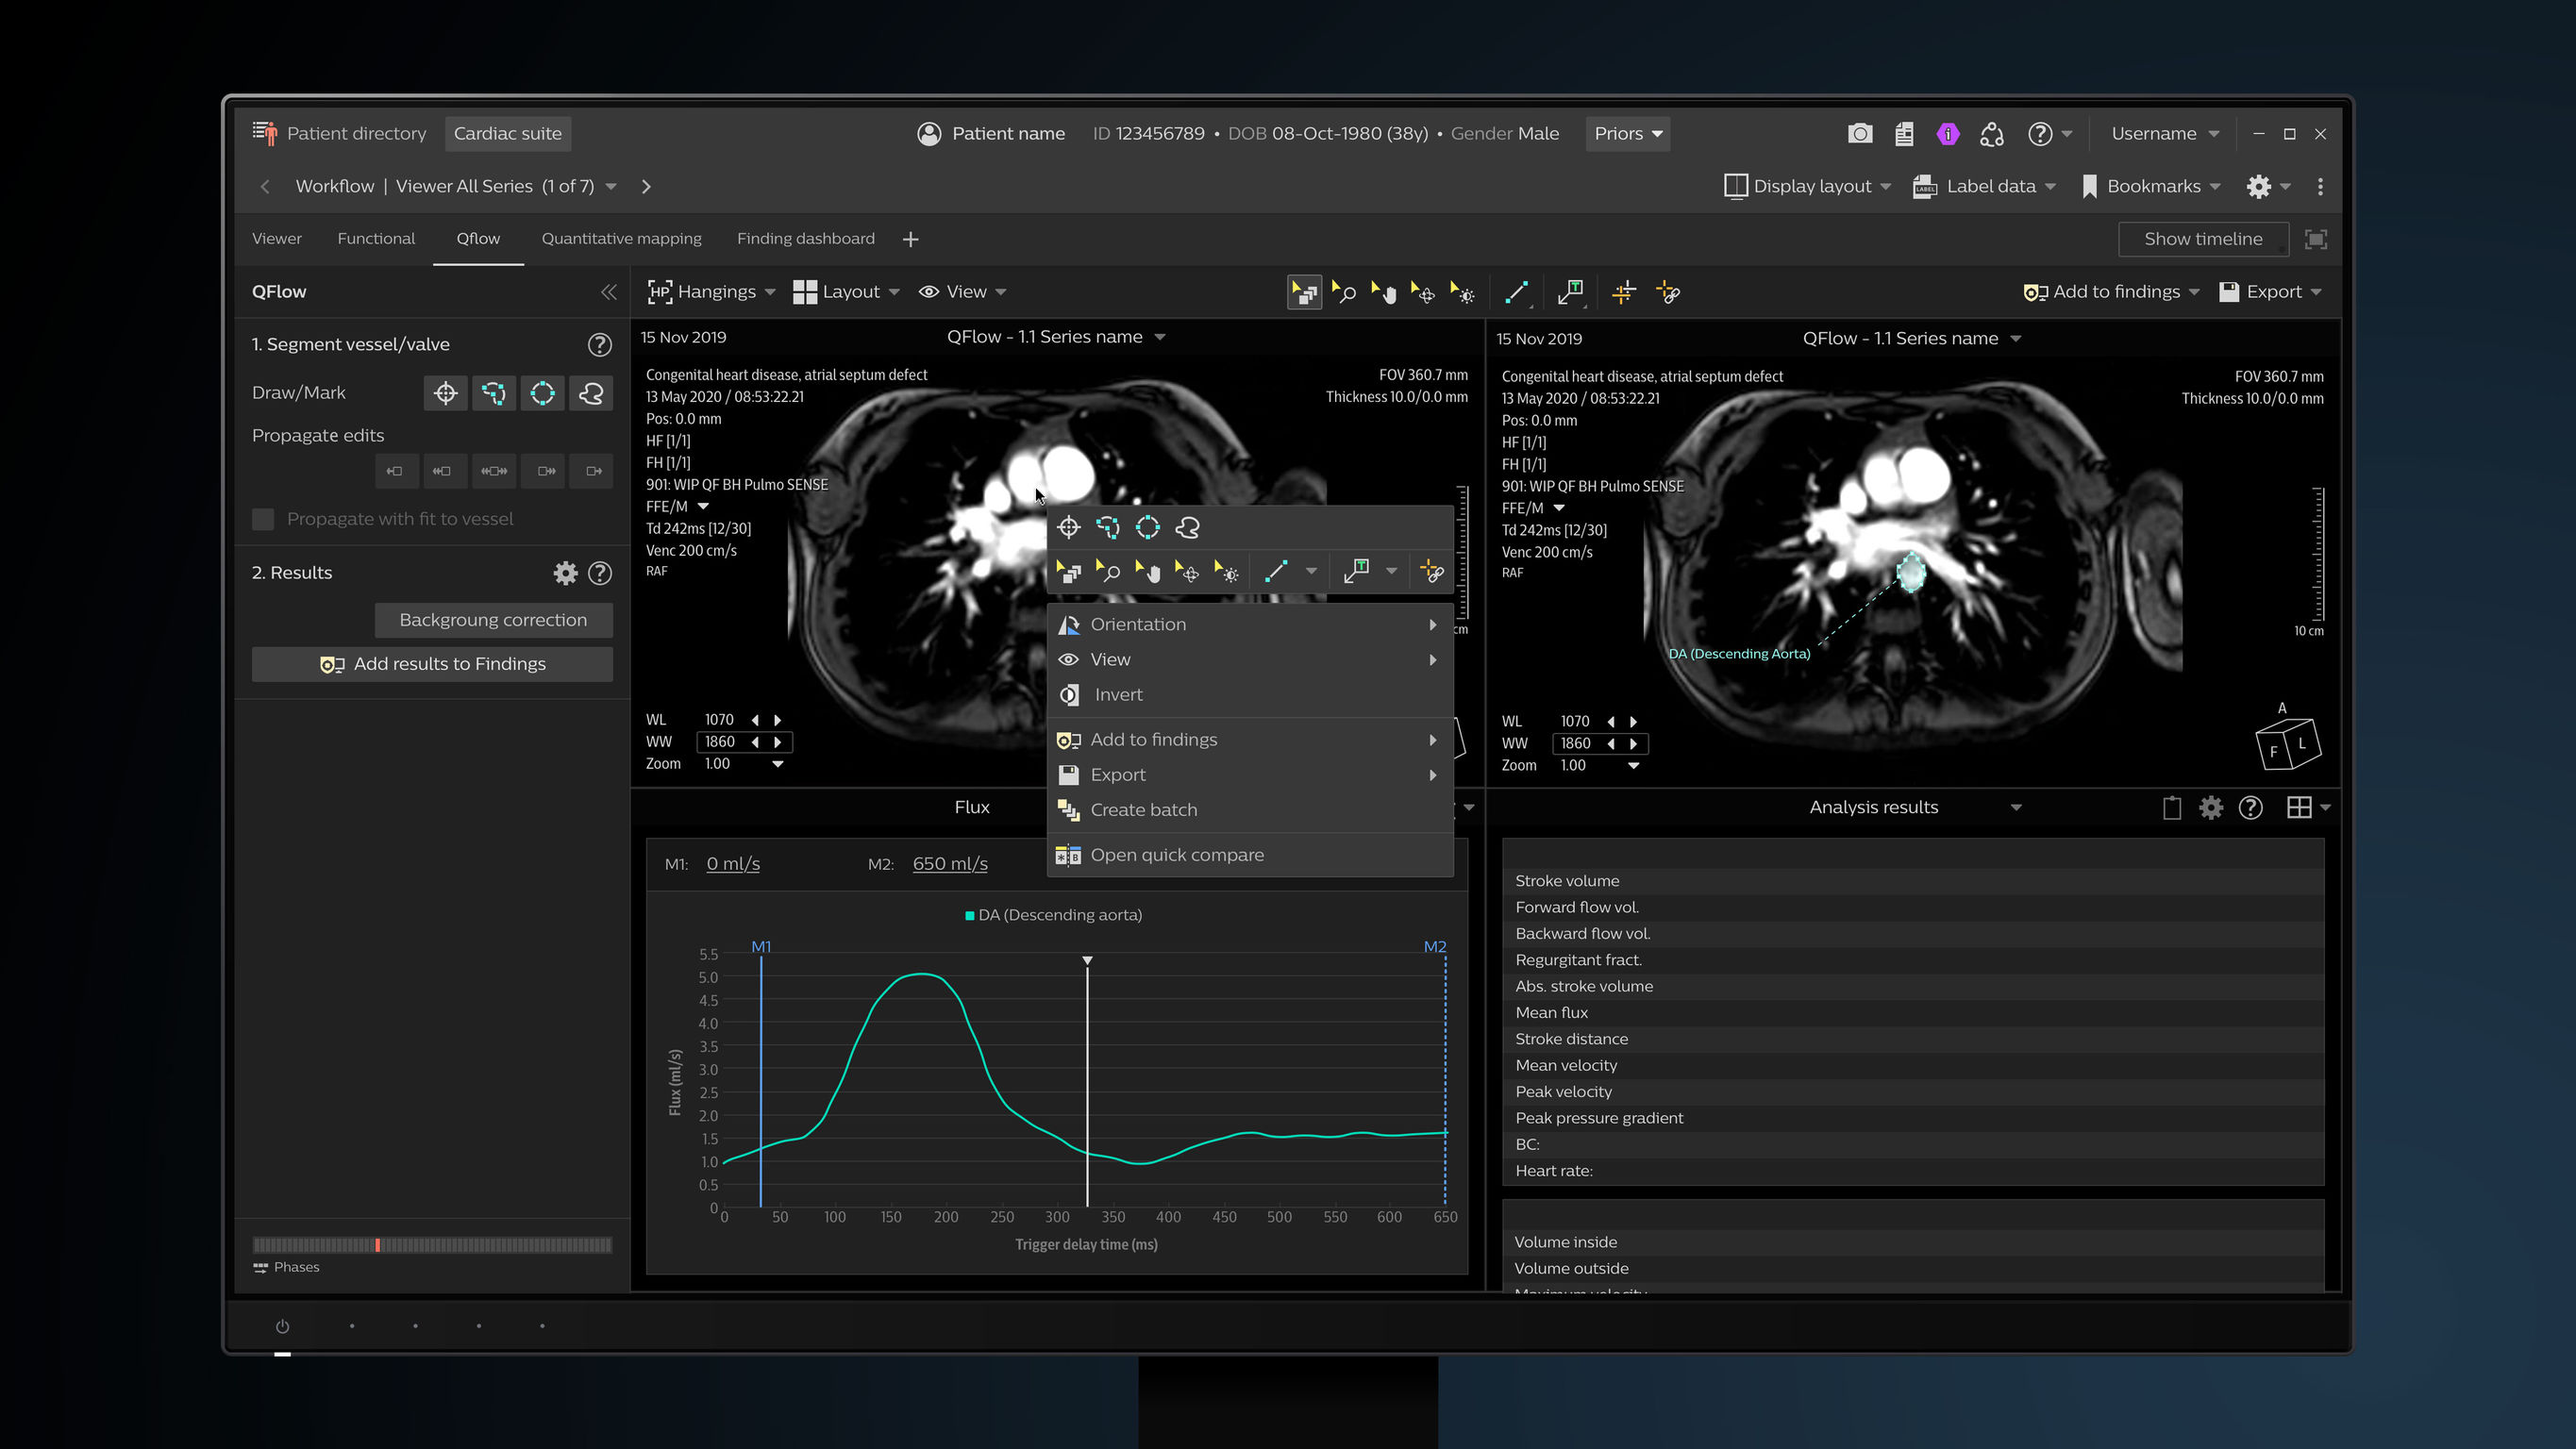Viewport: 2576px width, 1449px height.
Task: Expand the Orientation submenu in the context menu
Action: pos(1139,623)
